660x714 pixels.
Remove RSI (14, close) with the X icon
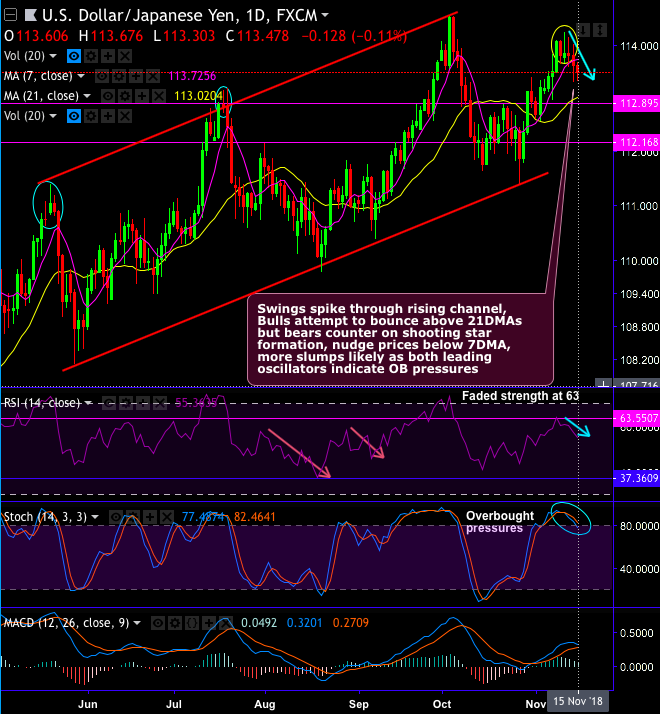click(x=160, y=403)
